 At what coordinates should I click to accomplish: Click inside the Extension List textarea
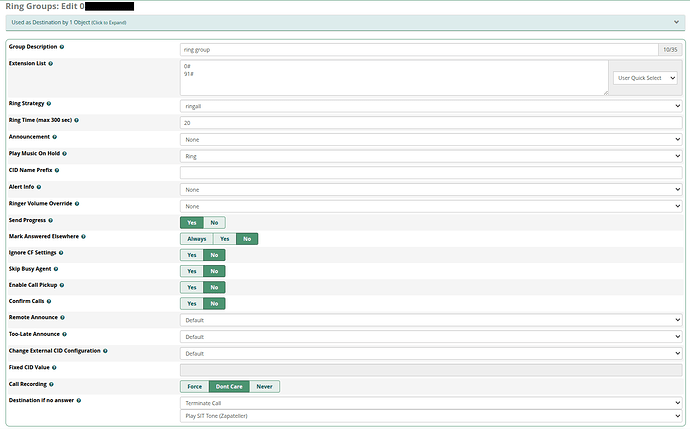tap(394, 78)
